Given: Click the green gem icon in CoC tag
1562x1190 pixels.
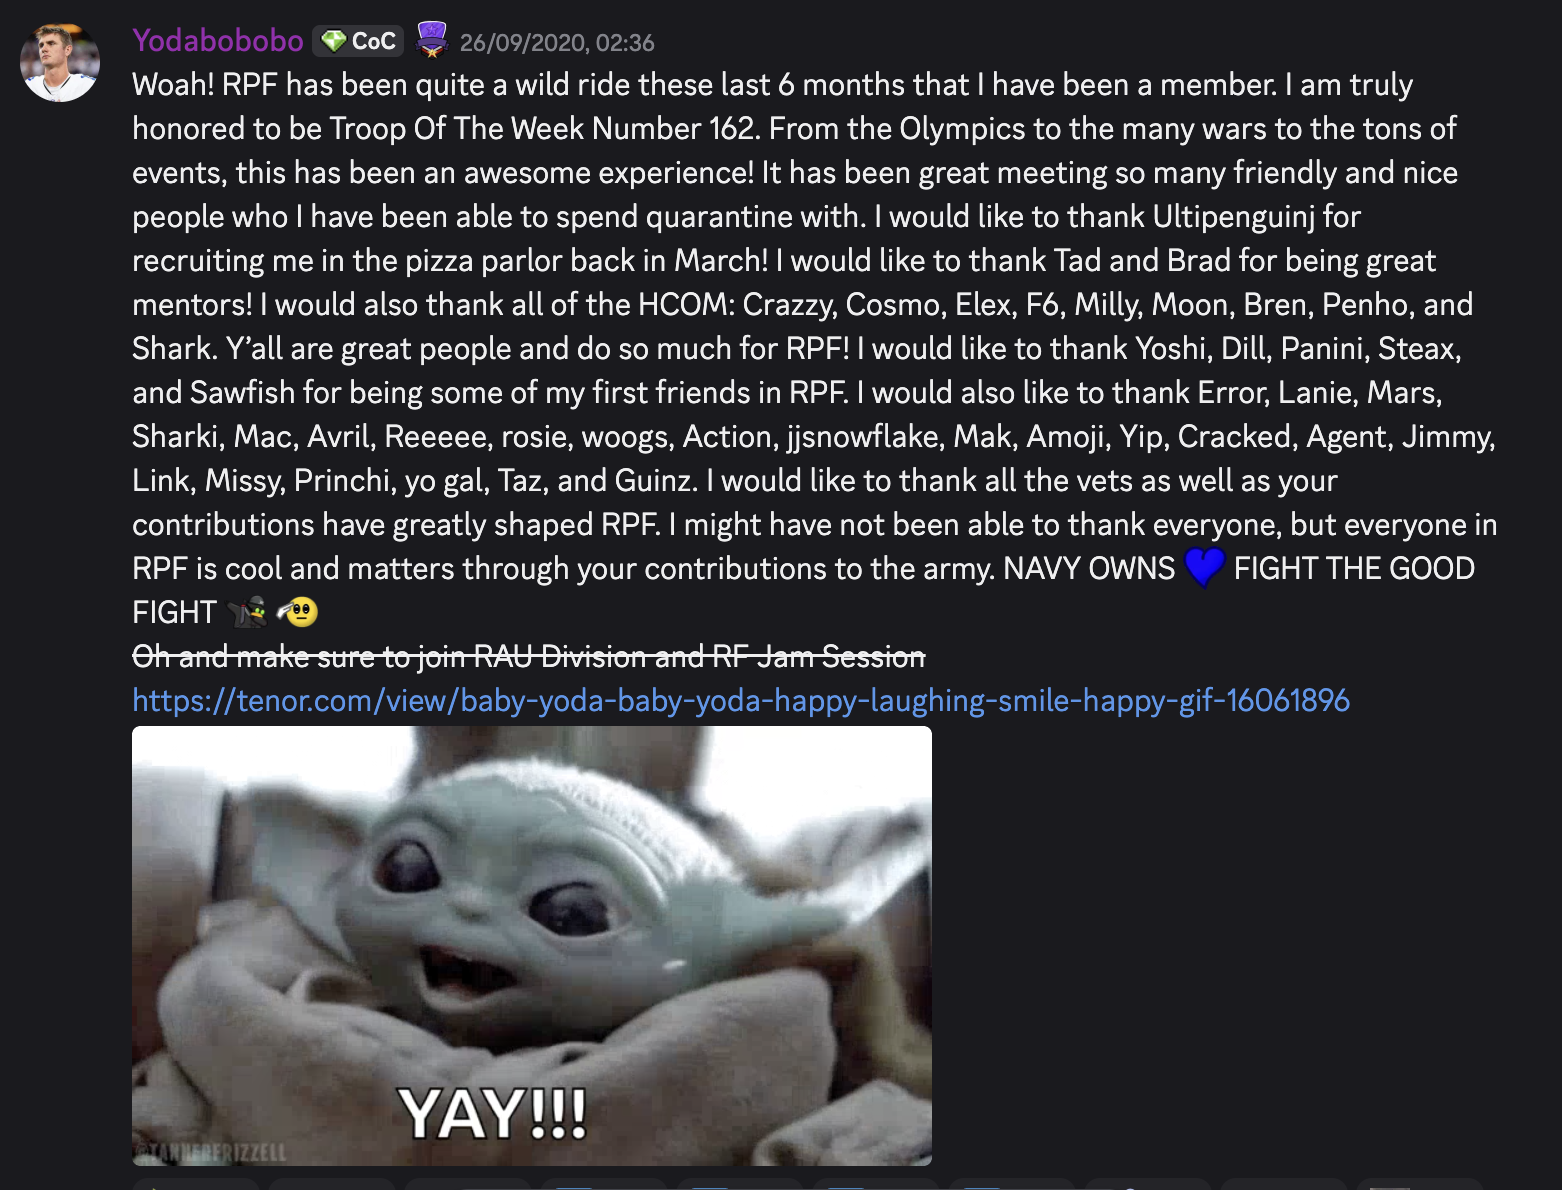Looking at the screenshot, I should [334, 41].
